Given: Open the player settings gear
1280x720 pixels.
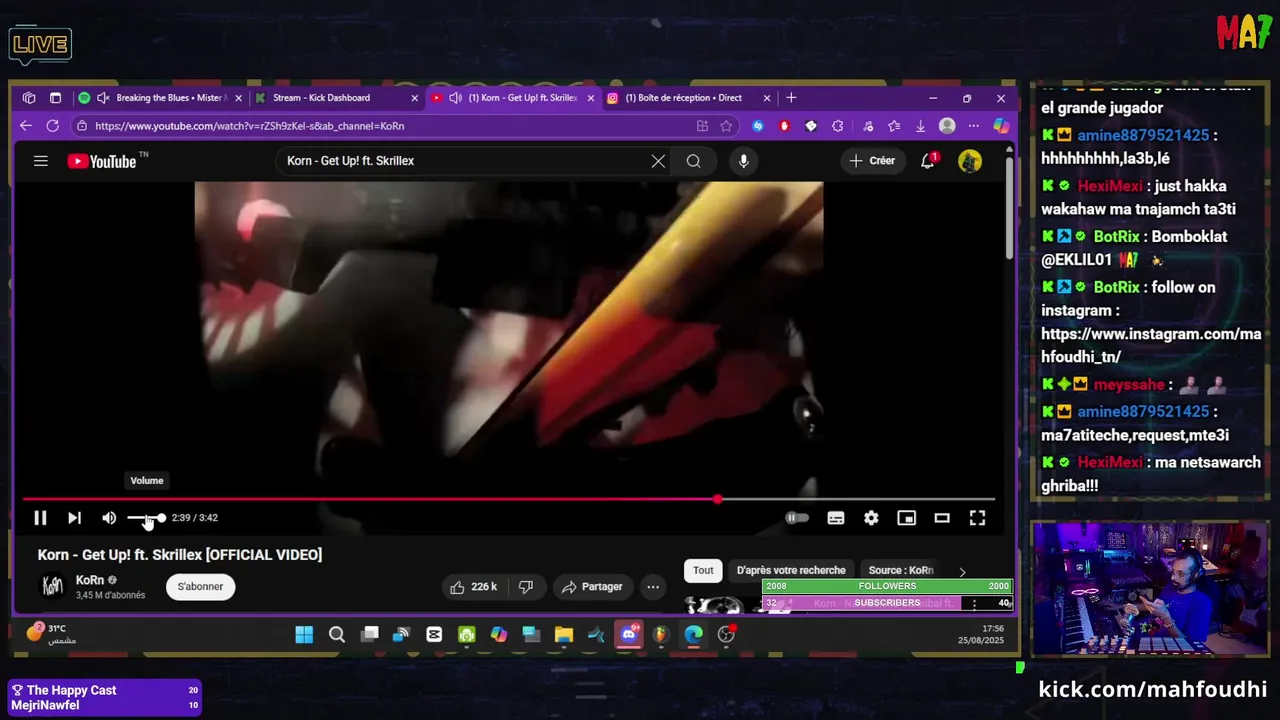Looking at the screenshot, I should 871,518.
